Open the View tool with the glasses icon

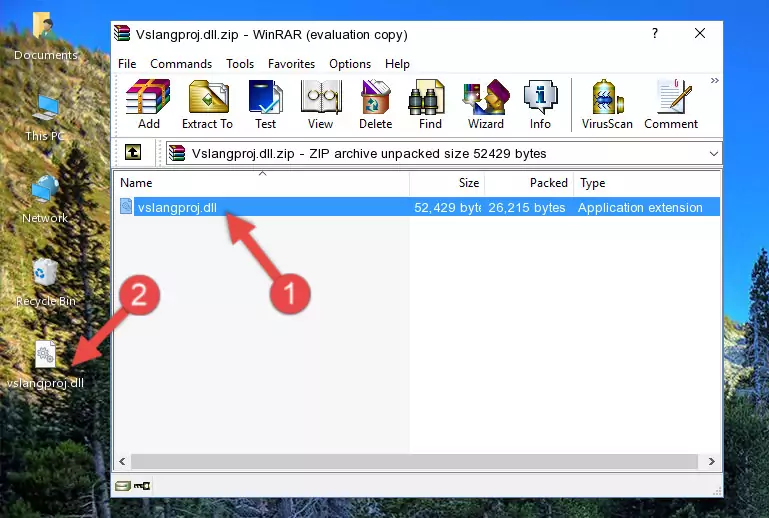pyautogui.click(x=321, y=104)
